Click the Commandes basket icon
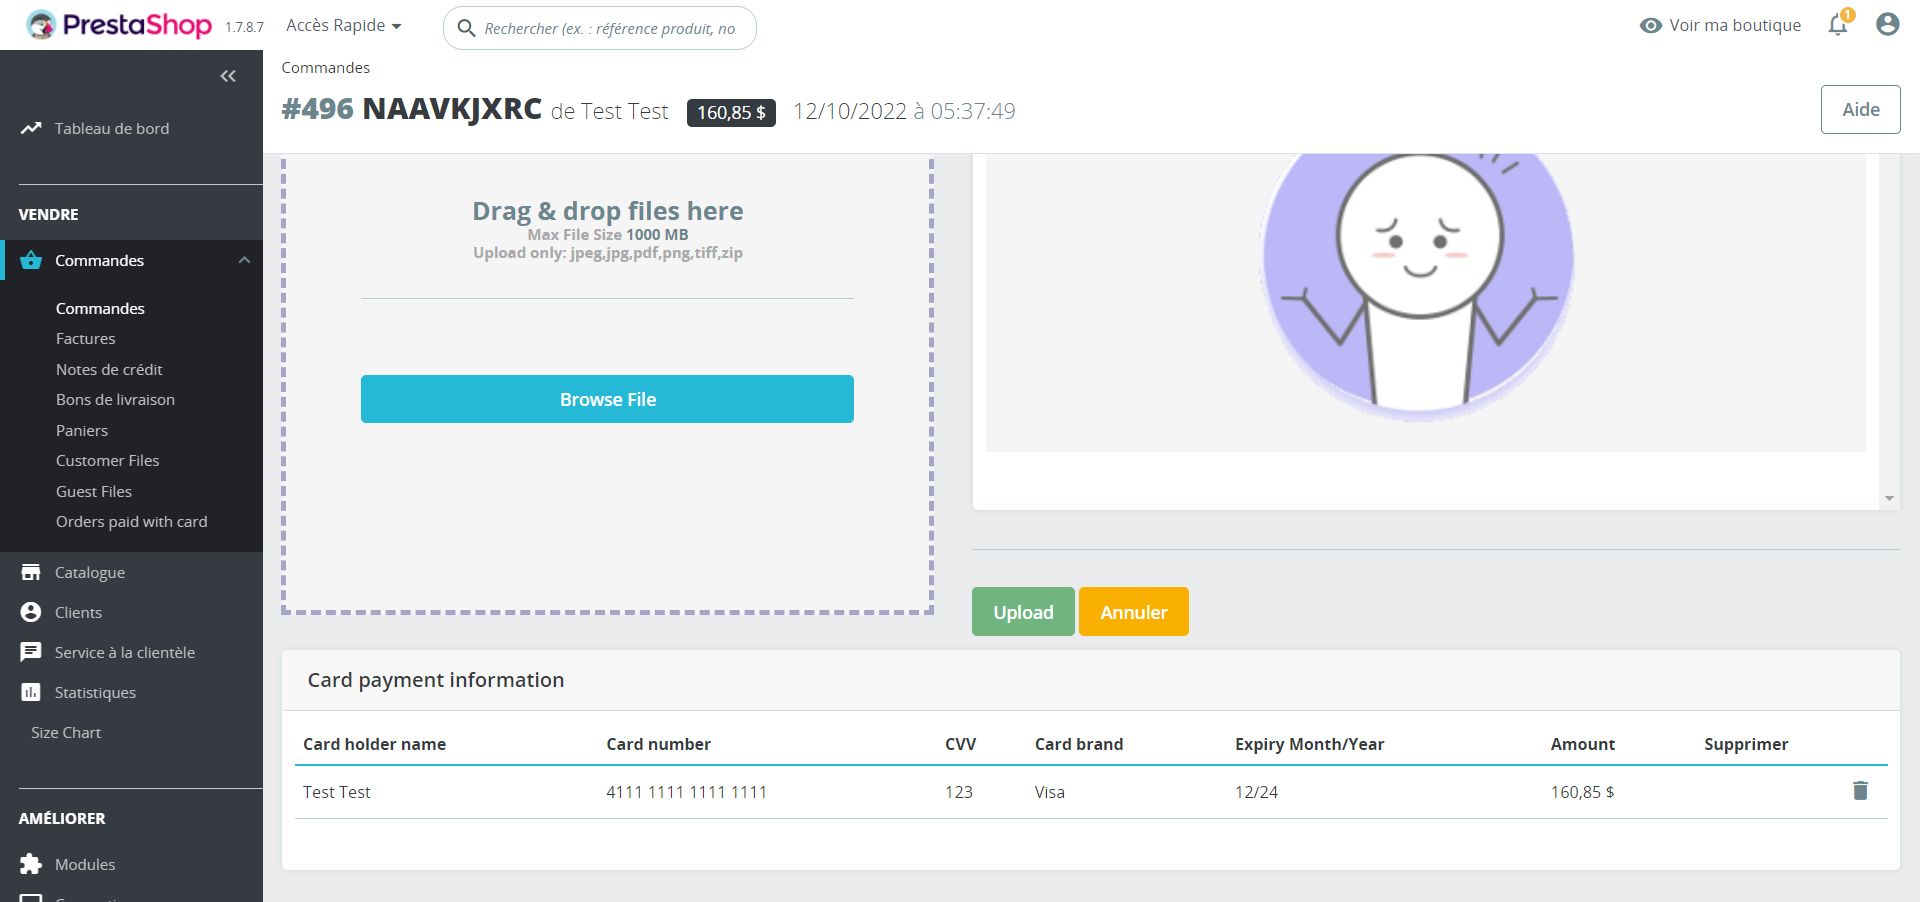The image size is (1920, 902). tap(31, 260)
